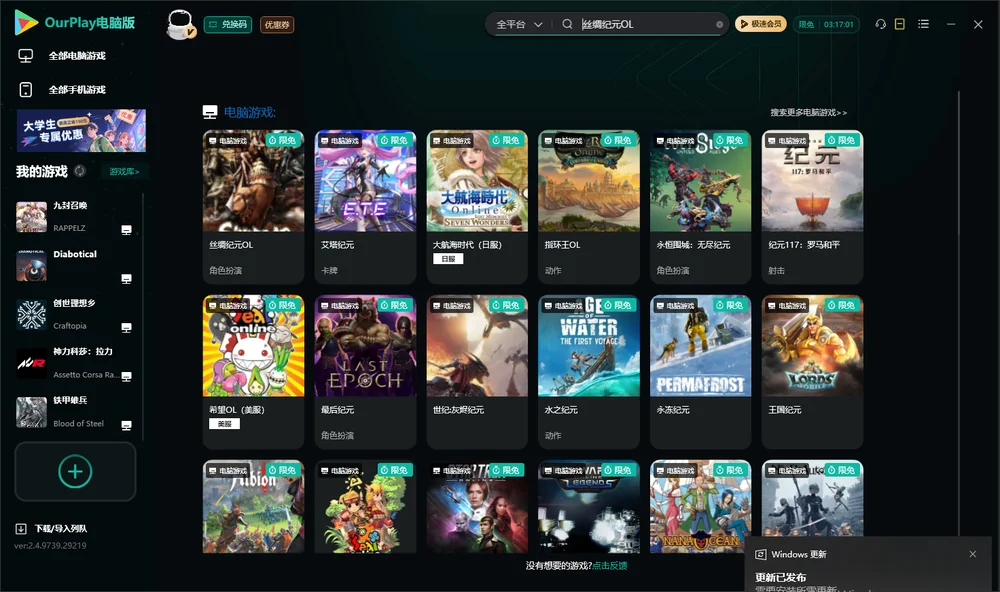Open the 大航海时代 (日服) game card

477,207
